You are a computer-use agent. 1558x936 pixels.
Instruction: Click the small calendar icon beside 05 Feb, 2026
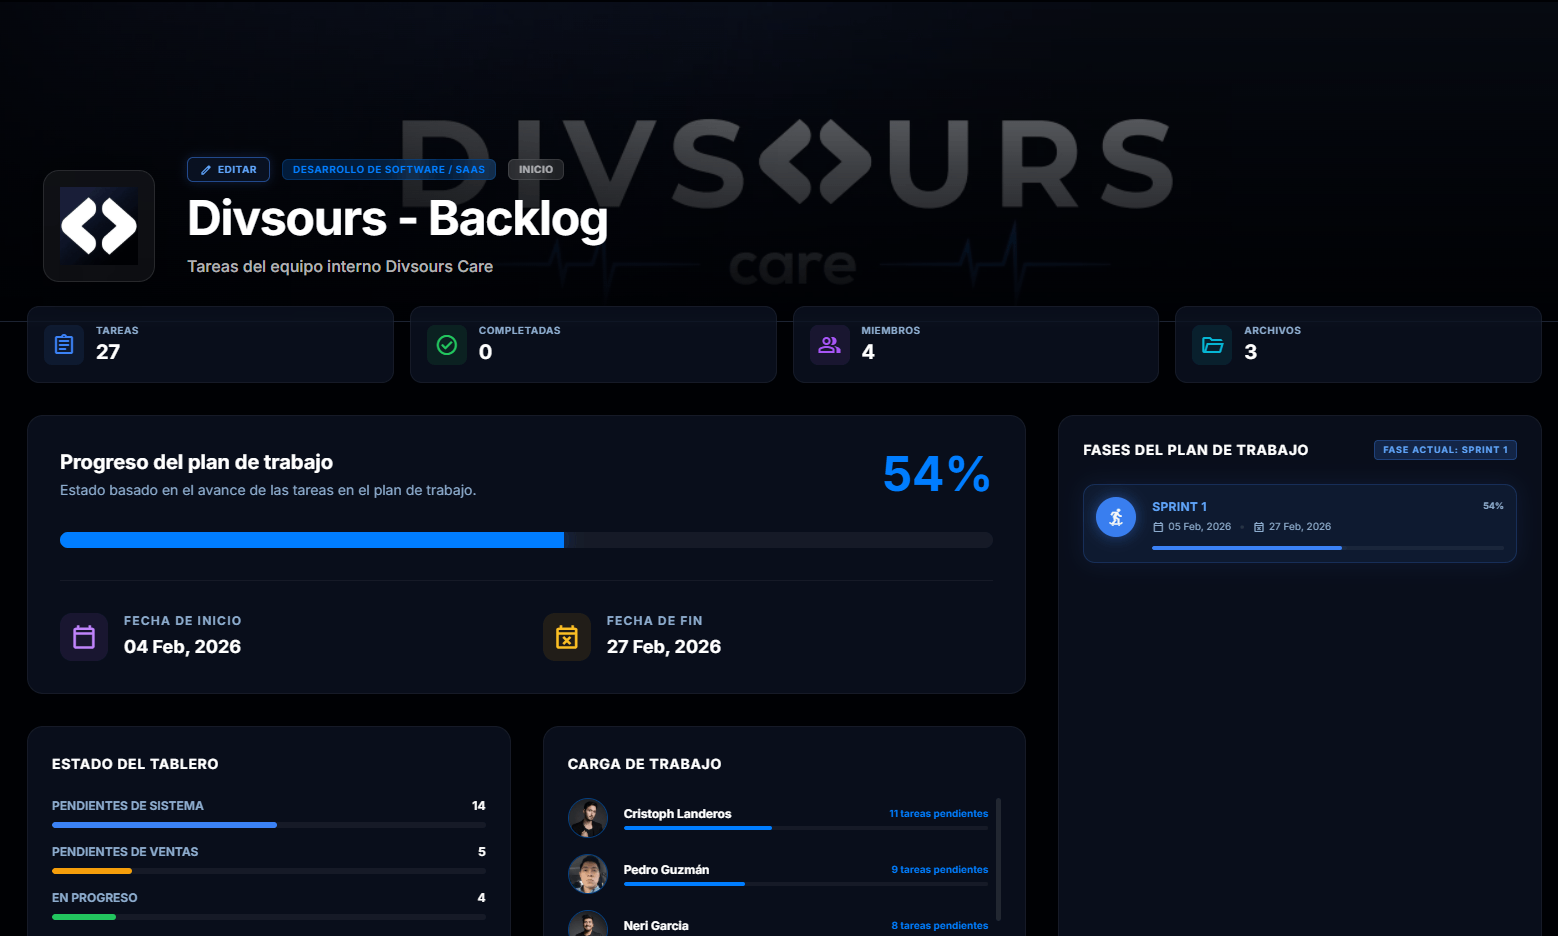tap(1158, 526)
